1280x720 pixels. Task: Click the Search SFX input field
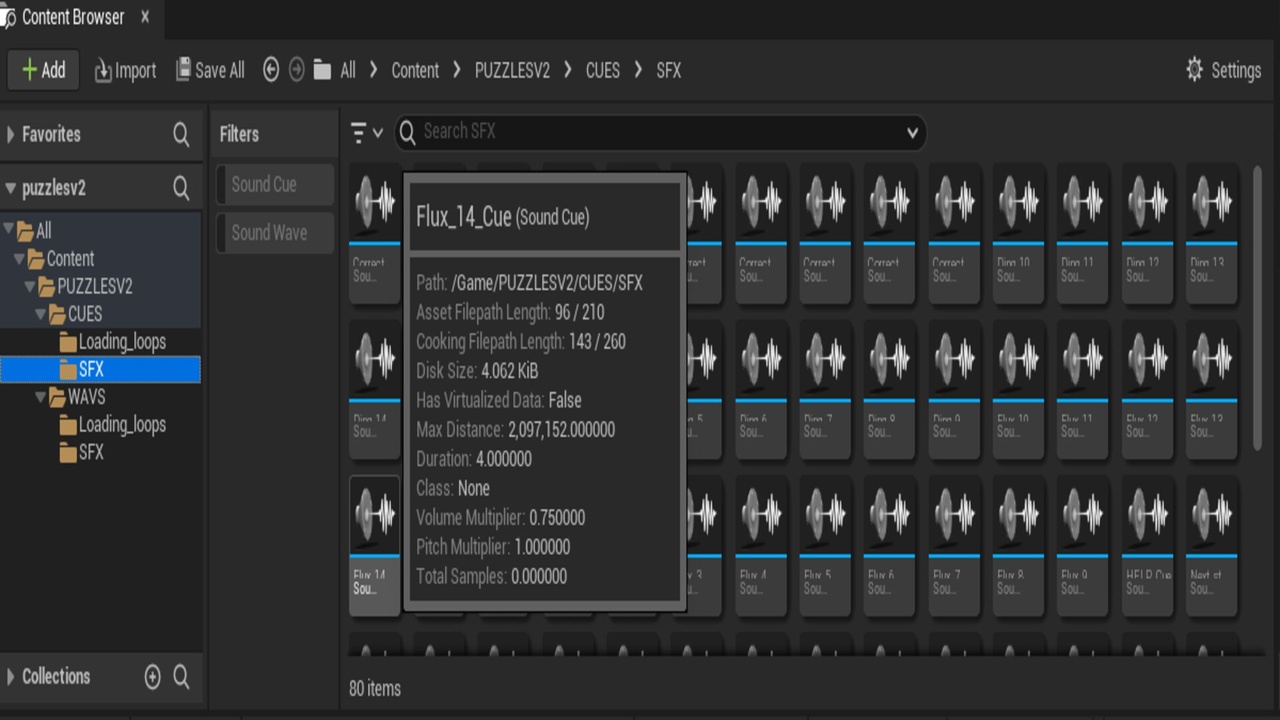pos(660,132)
